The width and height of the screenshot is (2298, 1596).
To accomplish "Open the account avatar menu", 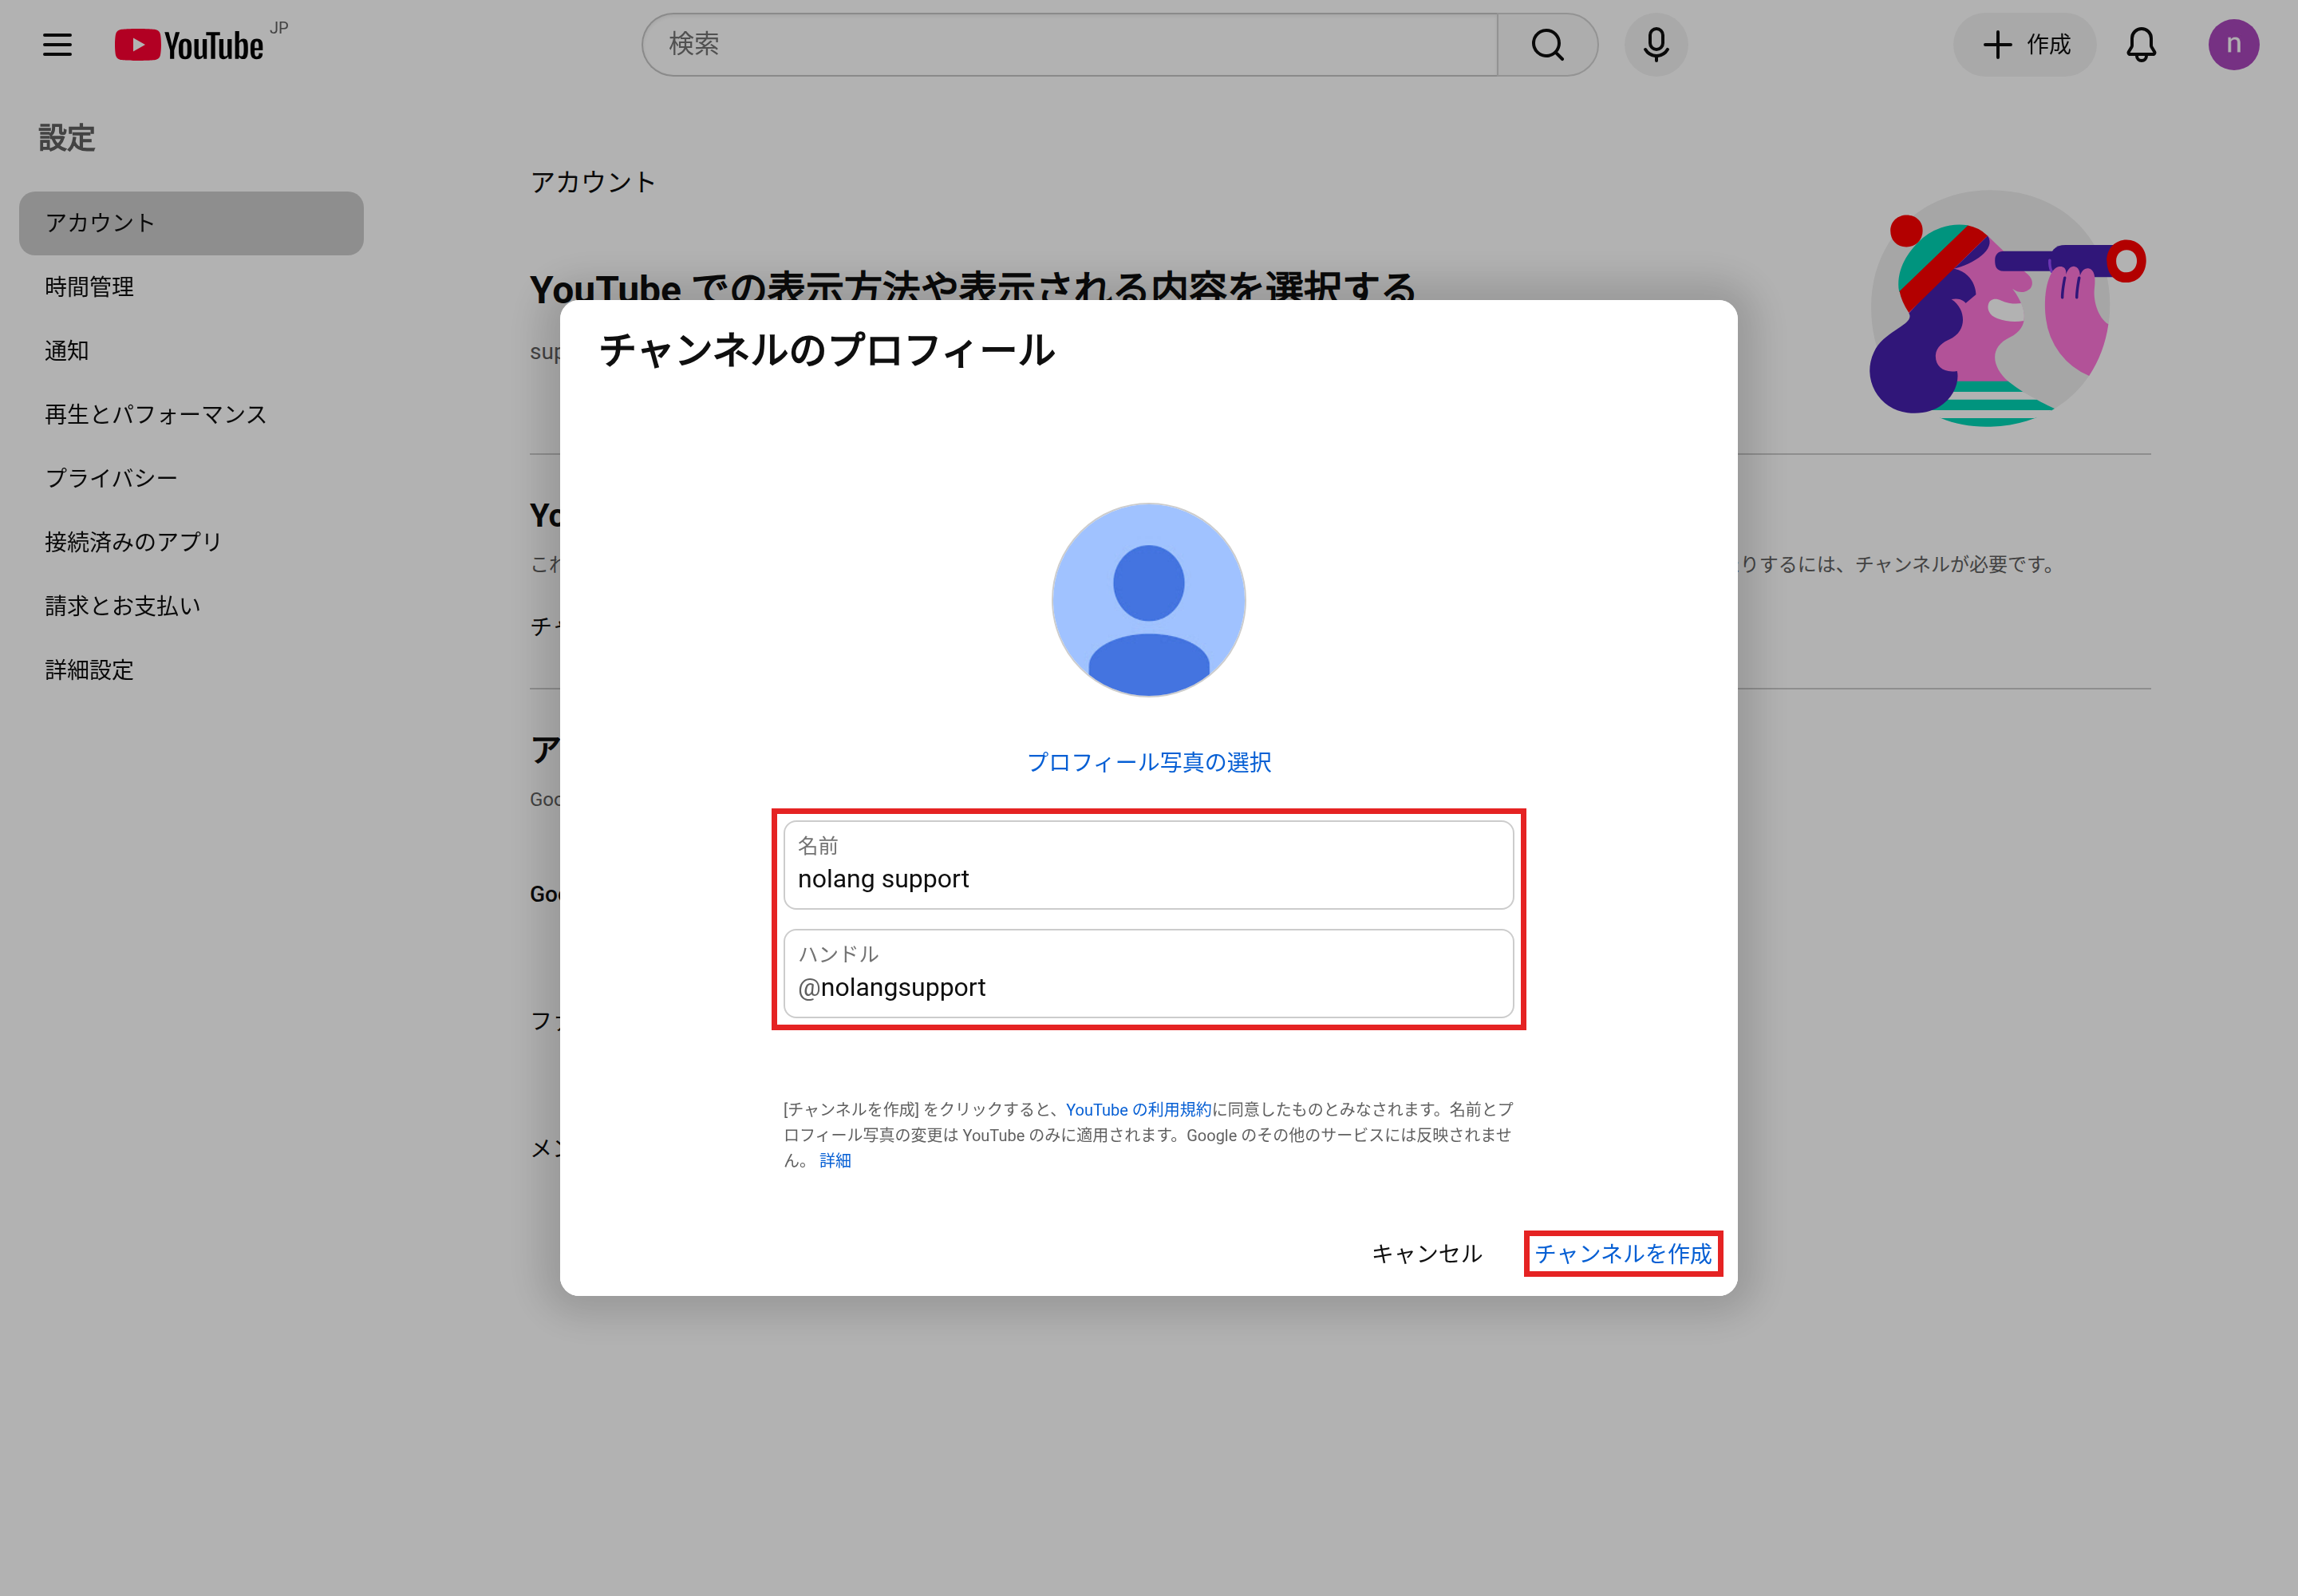I will [2233, 45].
